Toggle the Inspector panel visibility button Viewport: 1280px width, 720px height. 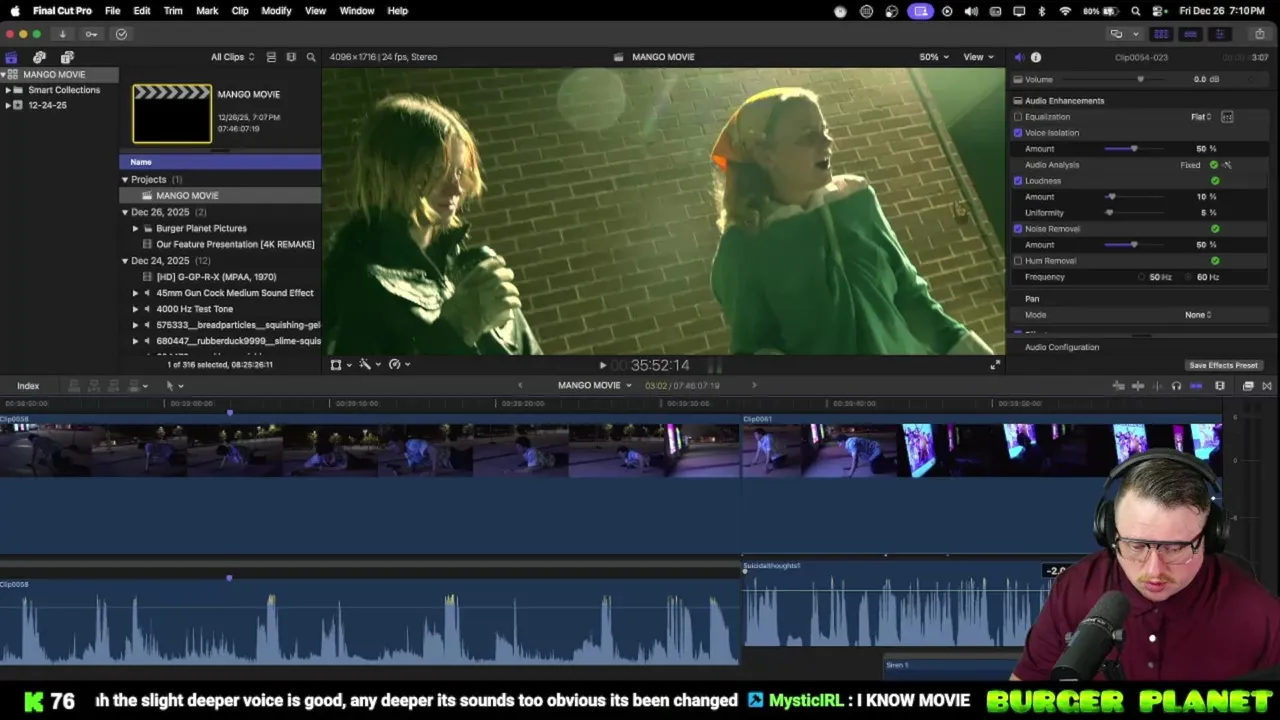coord(1219,34)
